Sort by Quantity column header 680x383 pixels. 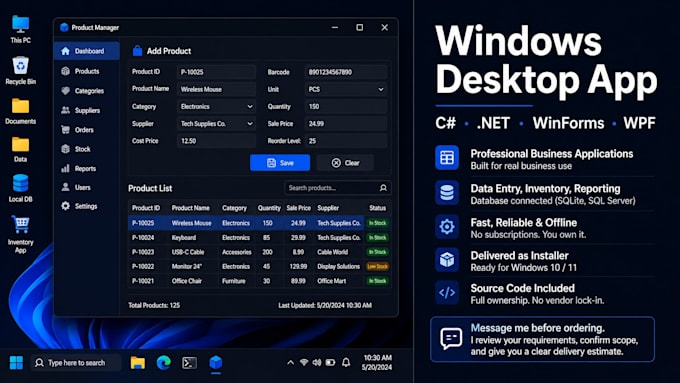click(x=269, y=208)
